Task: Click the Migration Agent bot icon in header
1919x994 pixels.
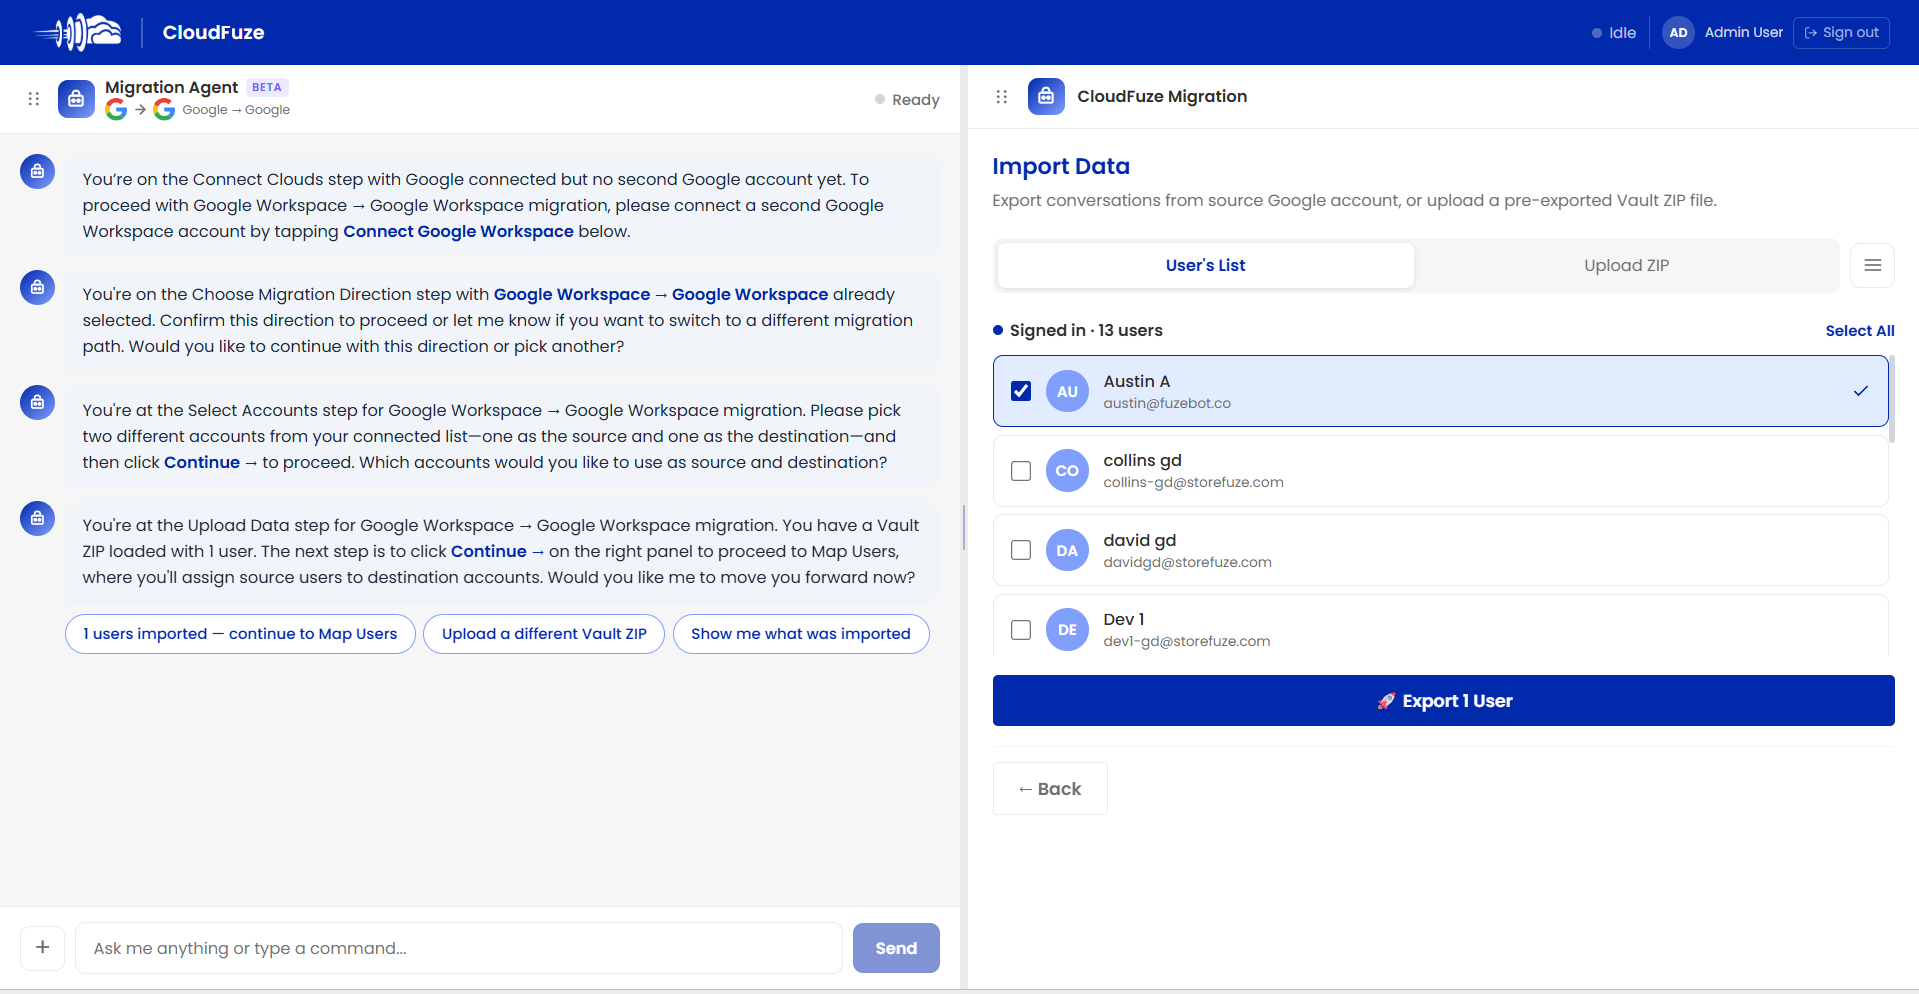Action: click(76, 99)
